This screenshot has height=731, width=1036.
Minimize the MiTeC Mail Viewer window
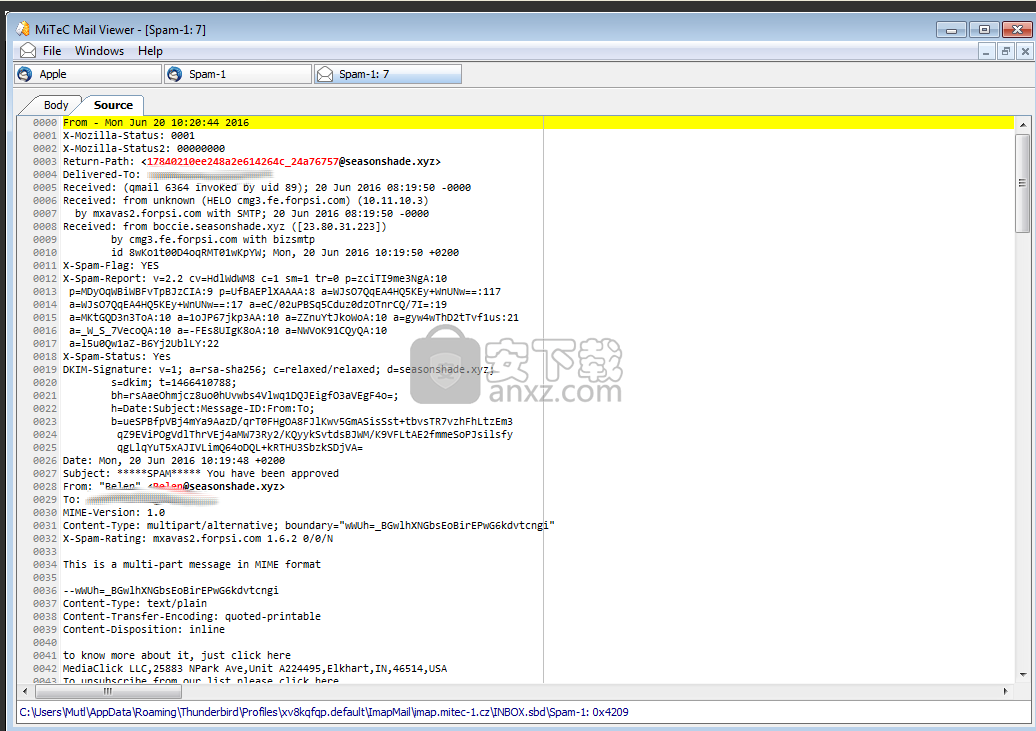coord(951,30)
